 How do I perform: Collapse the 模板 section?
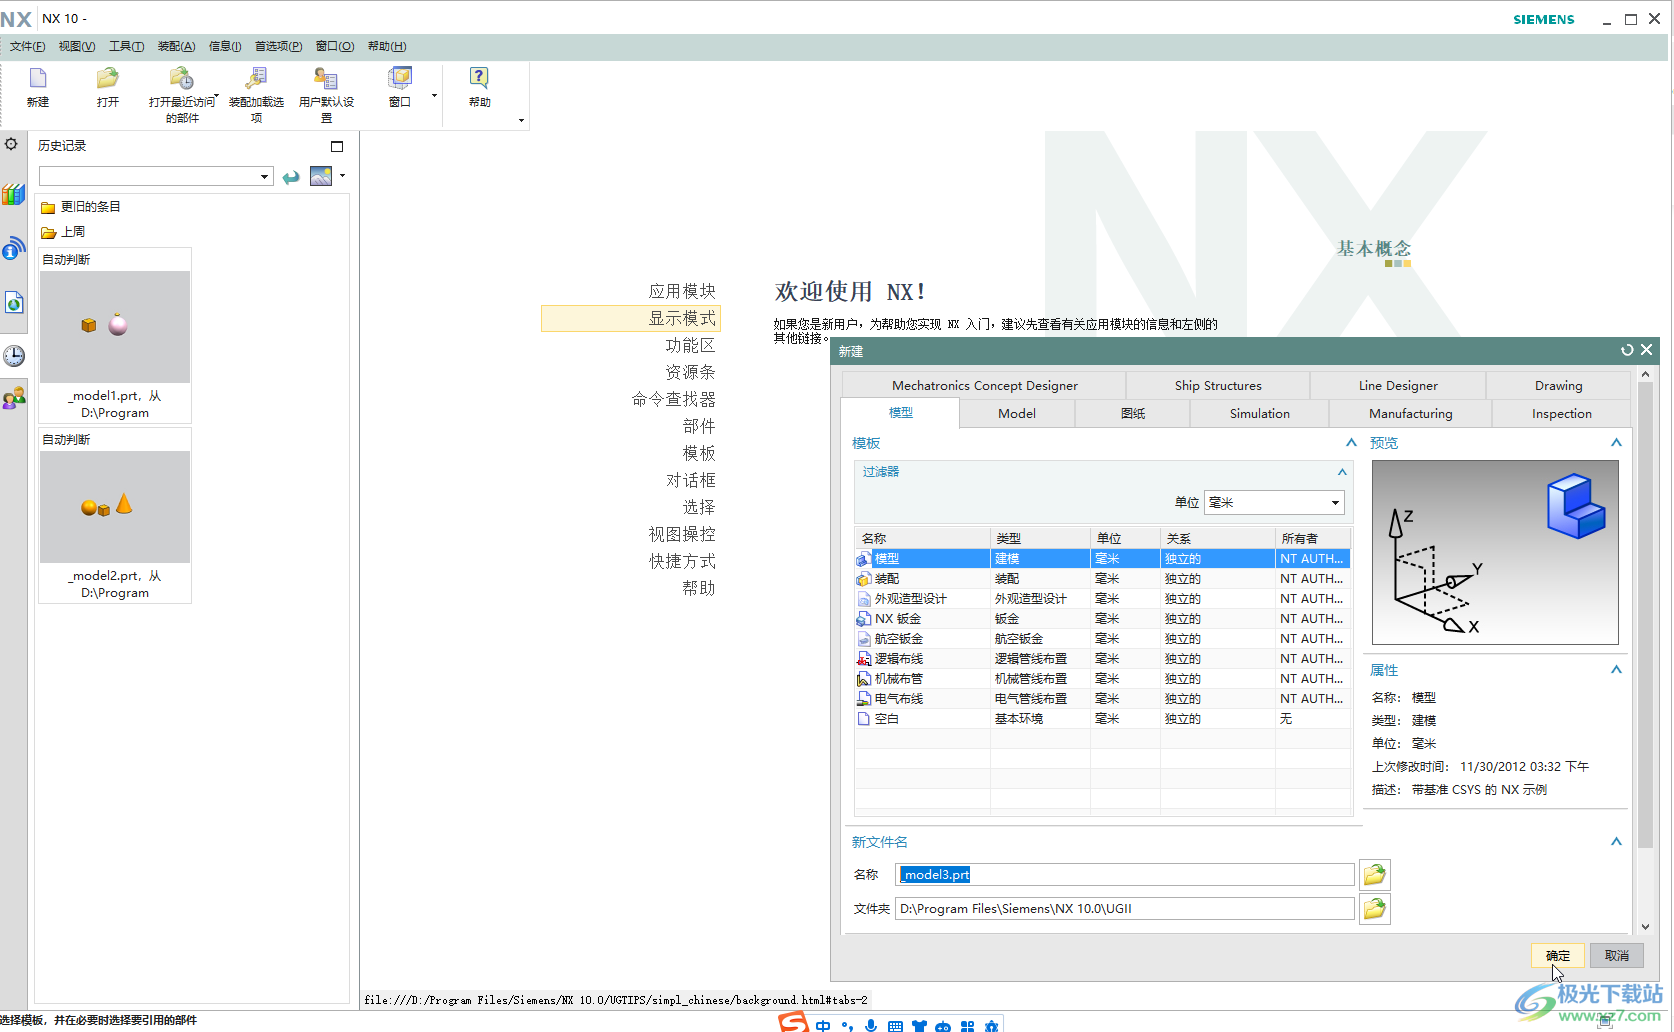pos(1351,442)
